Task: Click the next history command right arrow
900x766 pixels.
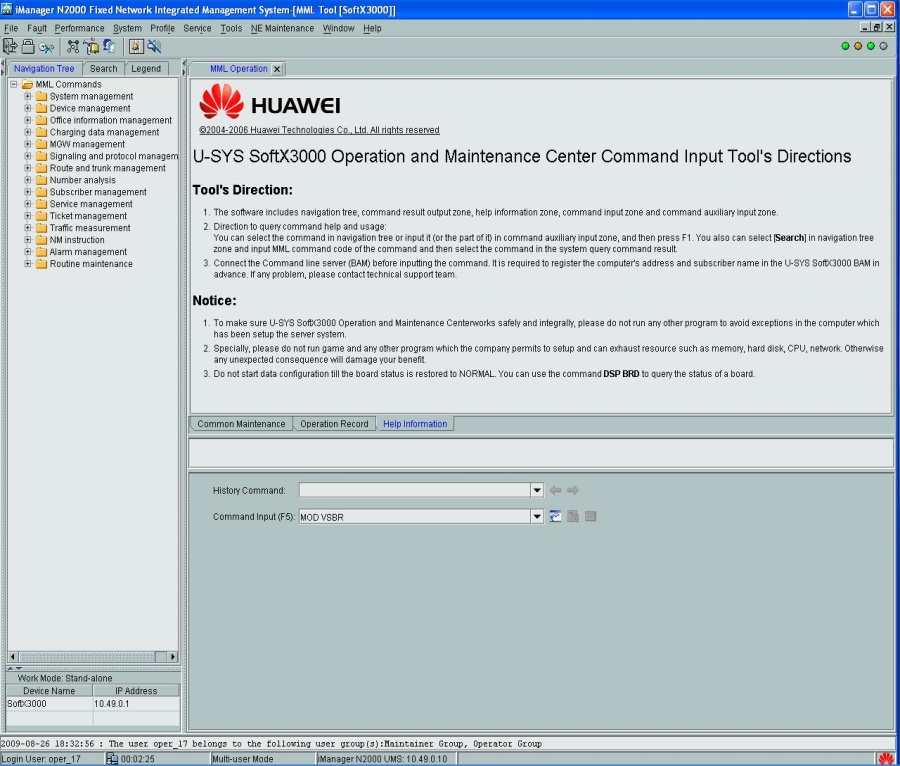Action: click(573, 489)
